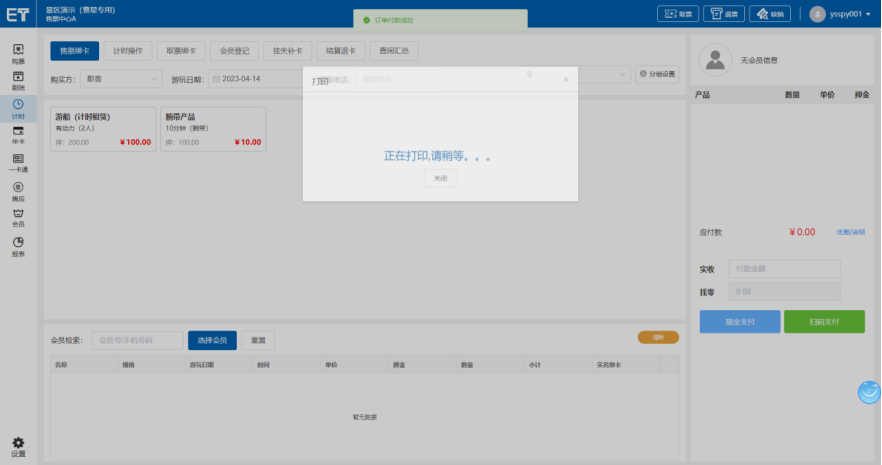Go to 一卡通 in the sidebar
This screenshot has height=465, width=882.
pyautogui.click(x=18, y=163)
